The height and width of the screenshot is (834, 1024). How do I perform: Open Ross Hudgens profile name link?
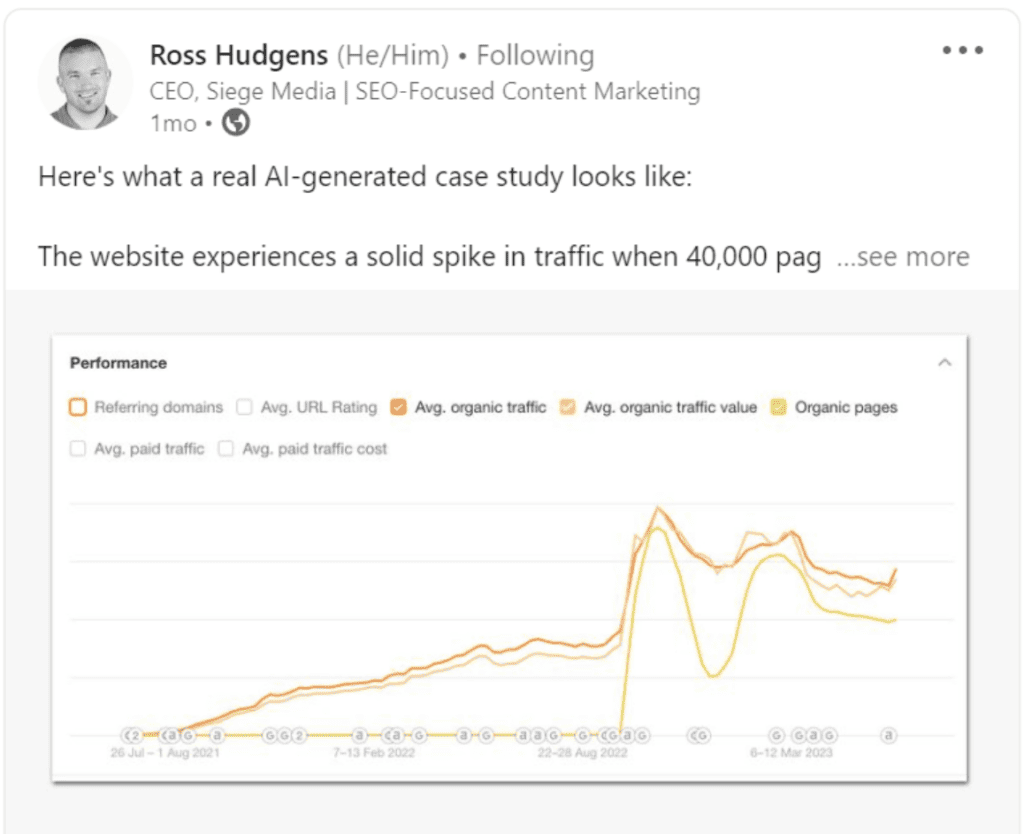pyautogui.click(x=238, y=55)
